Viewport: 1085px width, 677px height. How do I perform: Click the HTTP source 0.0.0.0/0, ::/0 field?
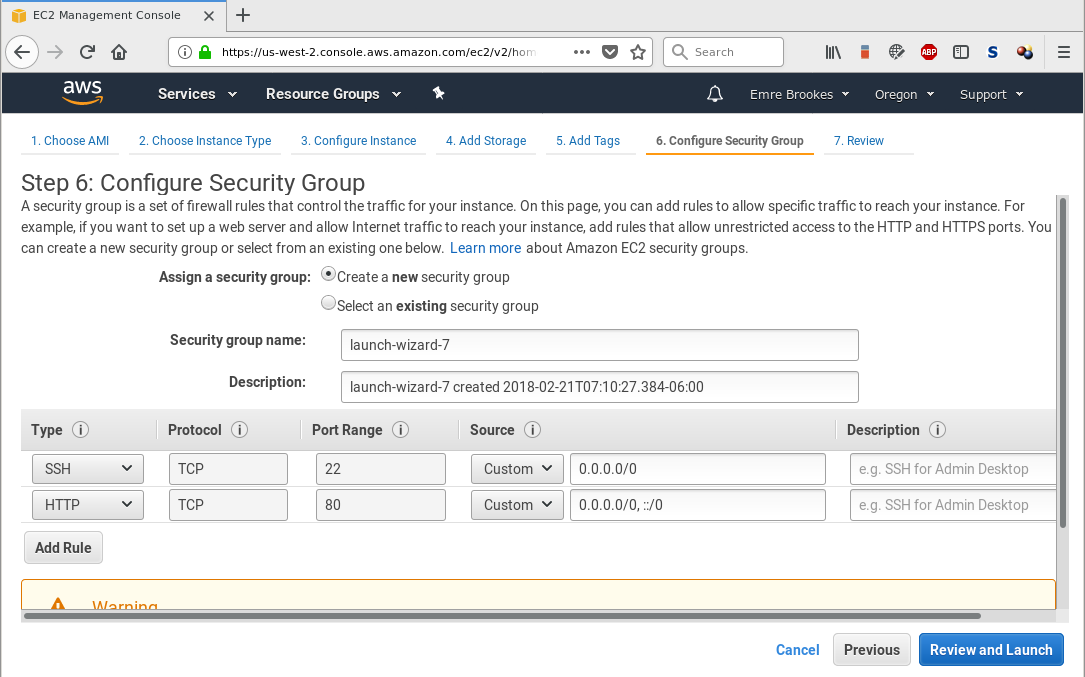pos(698,505)
